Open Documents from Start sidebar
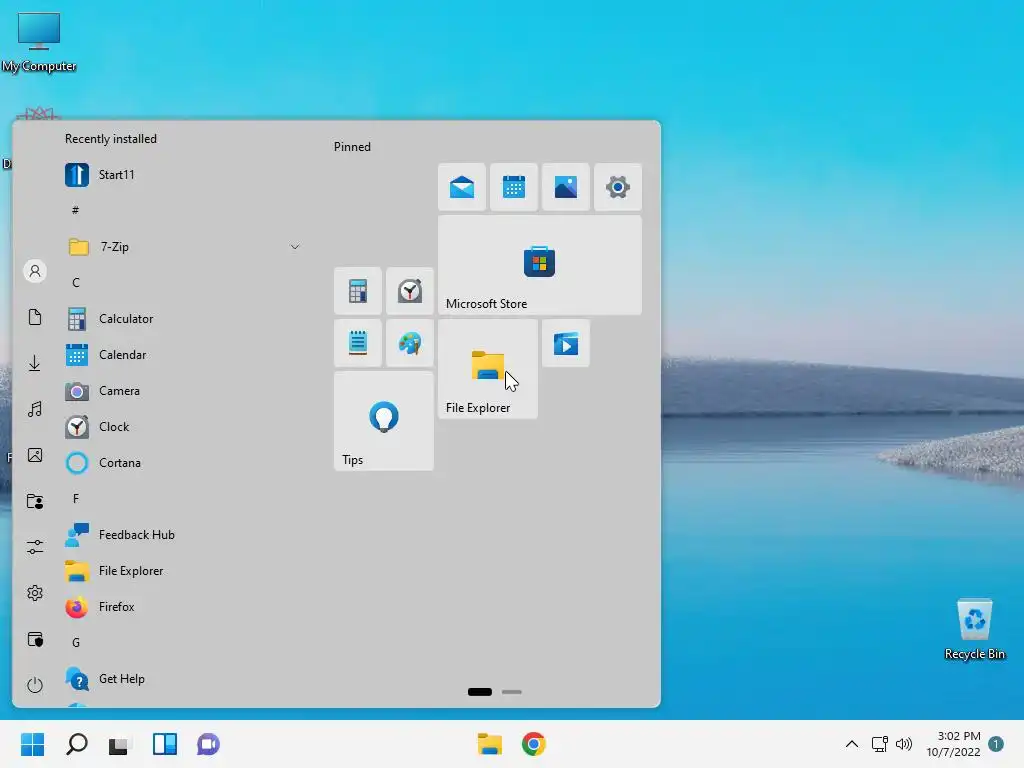The image size is (1024, 768). pos(35,317)
